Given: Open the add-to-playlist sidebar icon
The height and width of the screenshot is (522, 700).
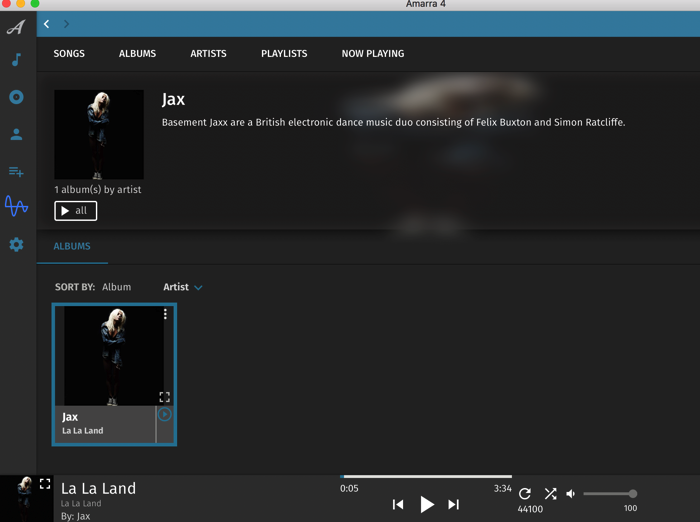Looking at the screenshot, I should (16, 171).
